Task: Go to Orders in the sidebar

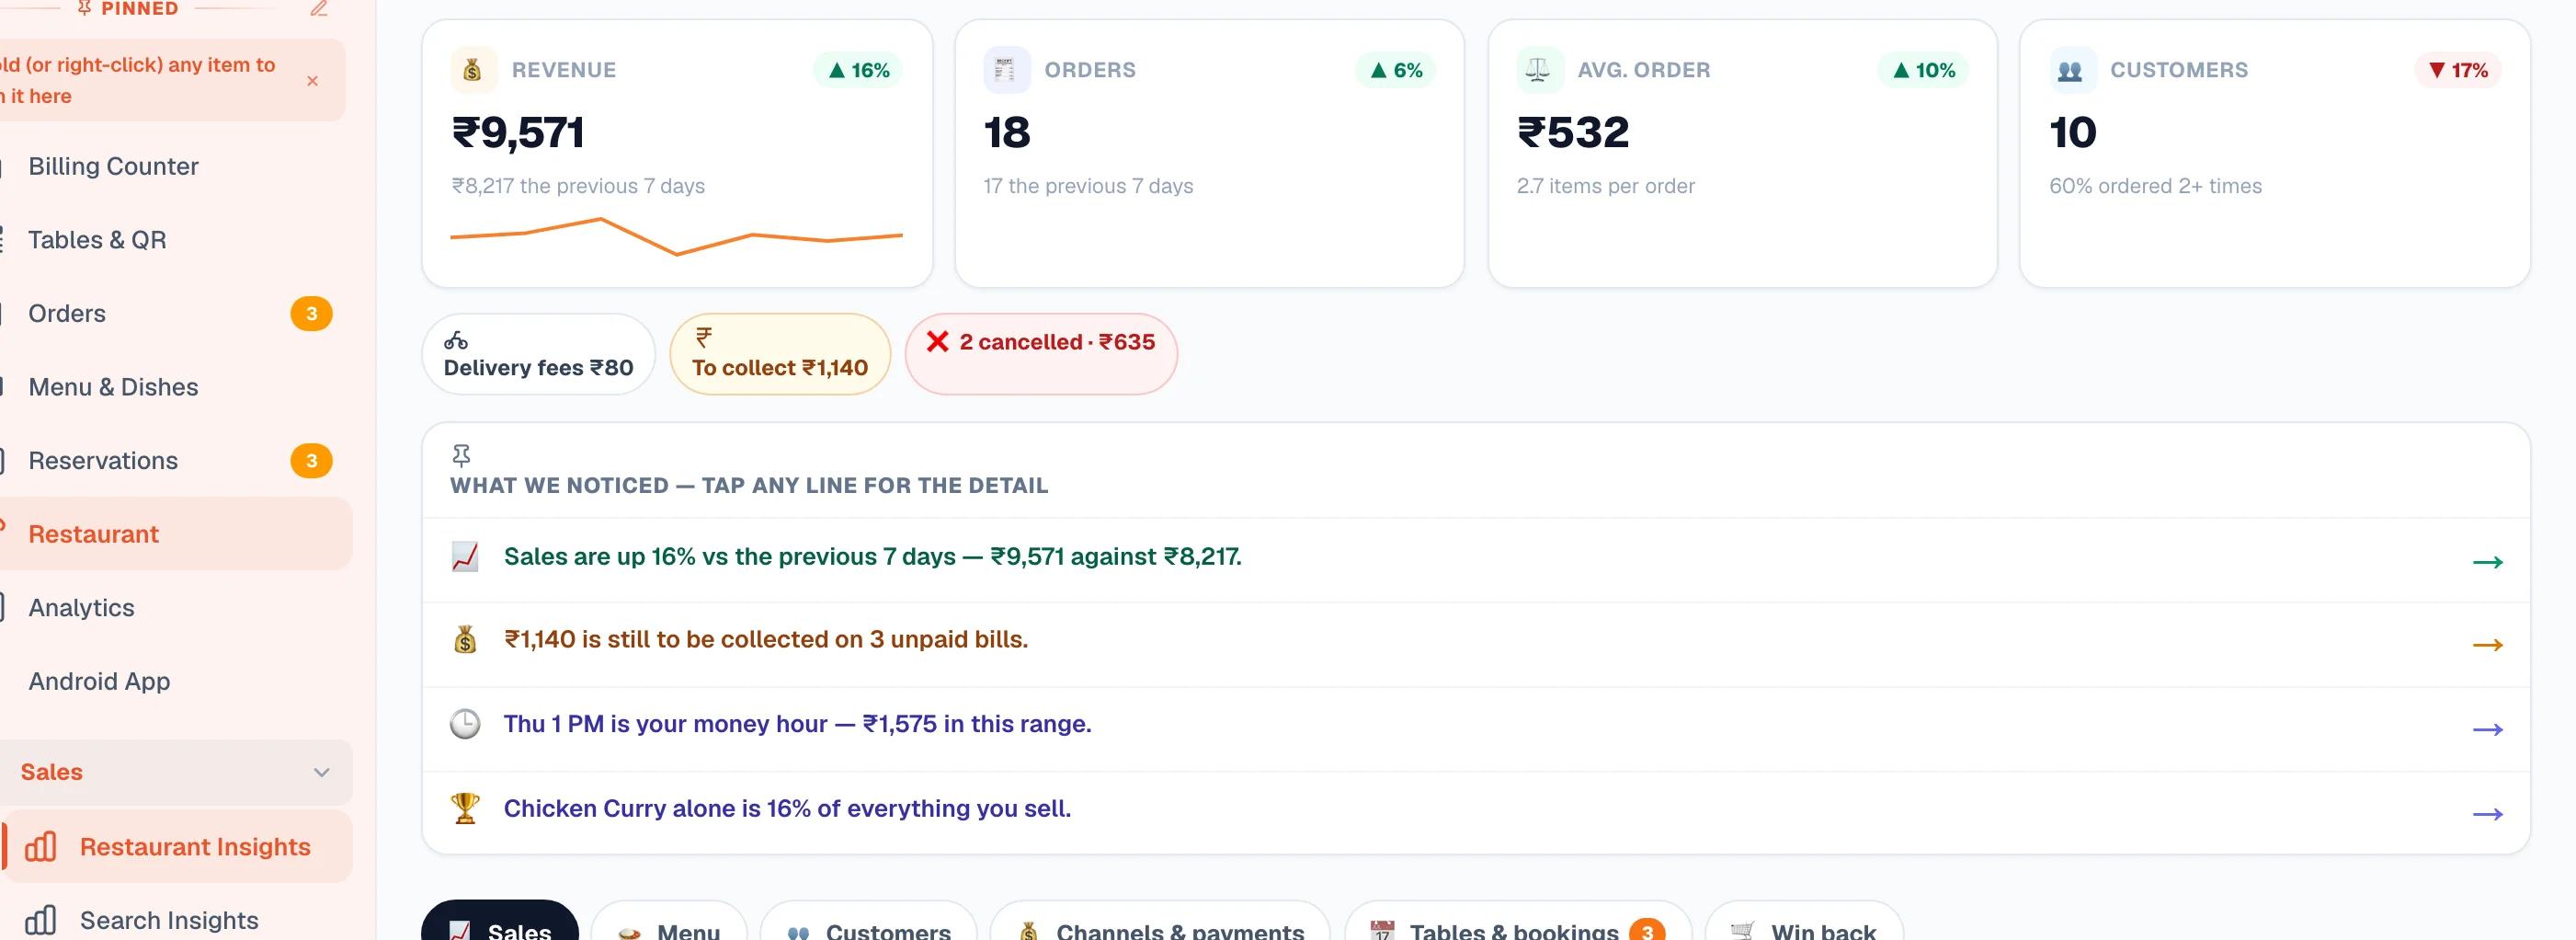Action: tap(67, 314)
